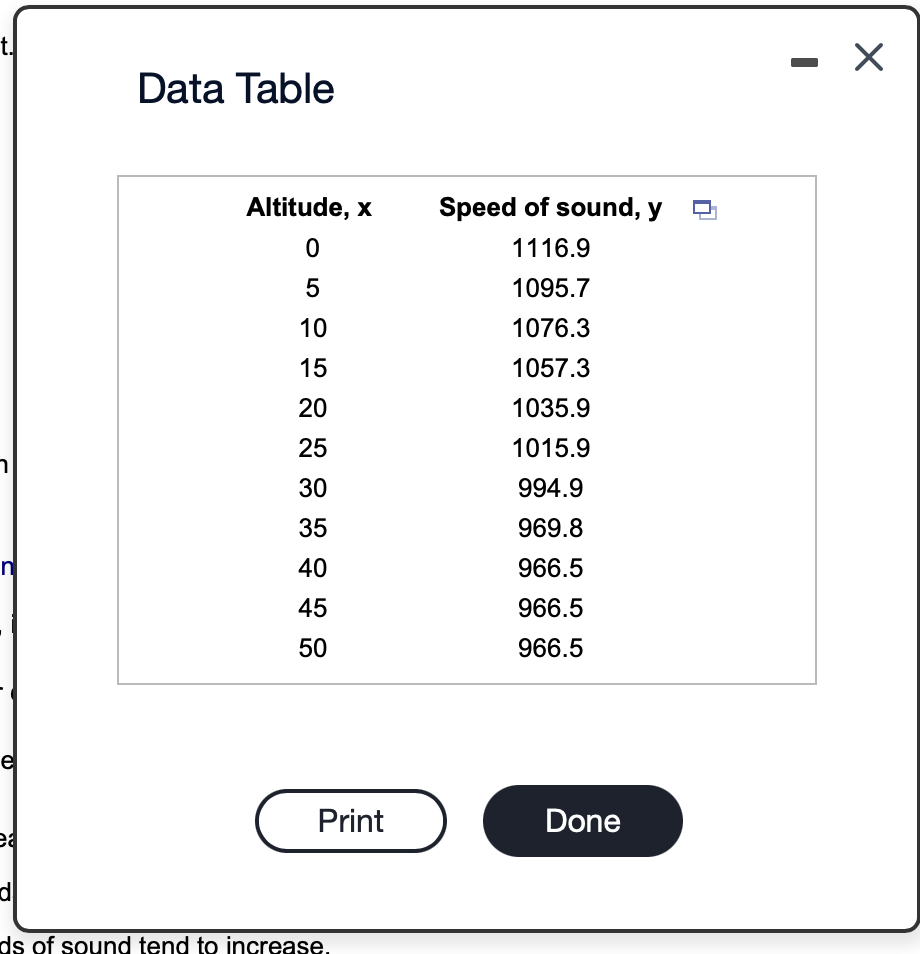Click the Data Table title
This screenshot has width=920, height=954.
click(233, 89)
